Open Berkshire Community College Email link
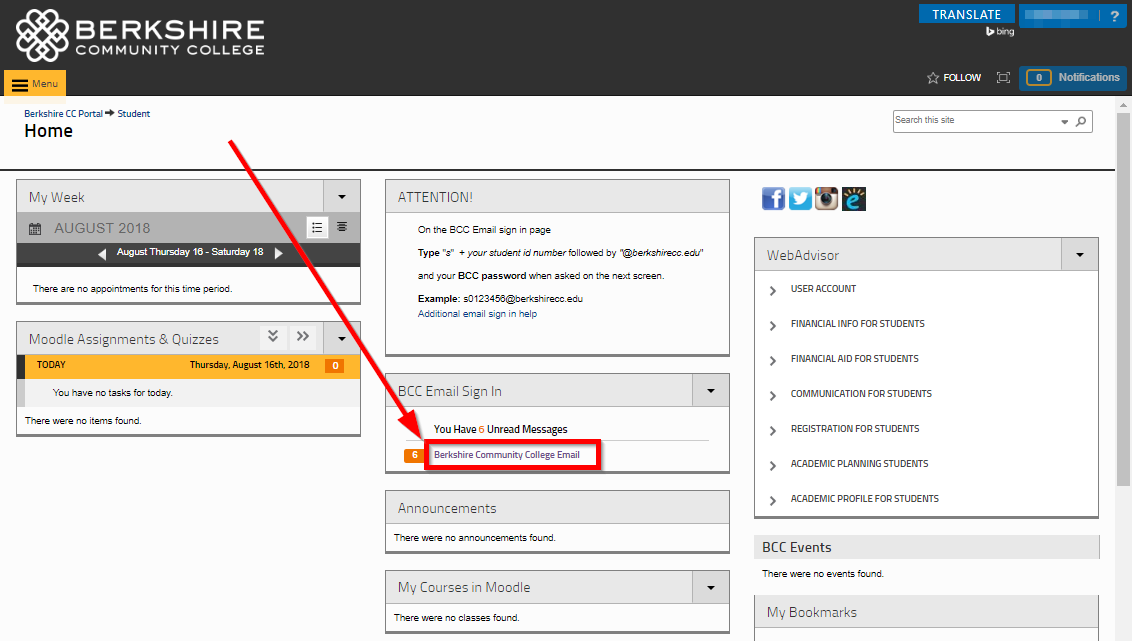The image size is (1132, 641). [507, 455]
